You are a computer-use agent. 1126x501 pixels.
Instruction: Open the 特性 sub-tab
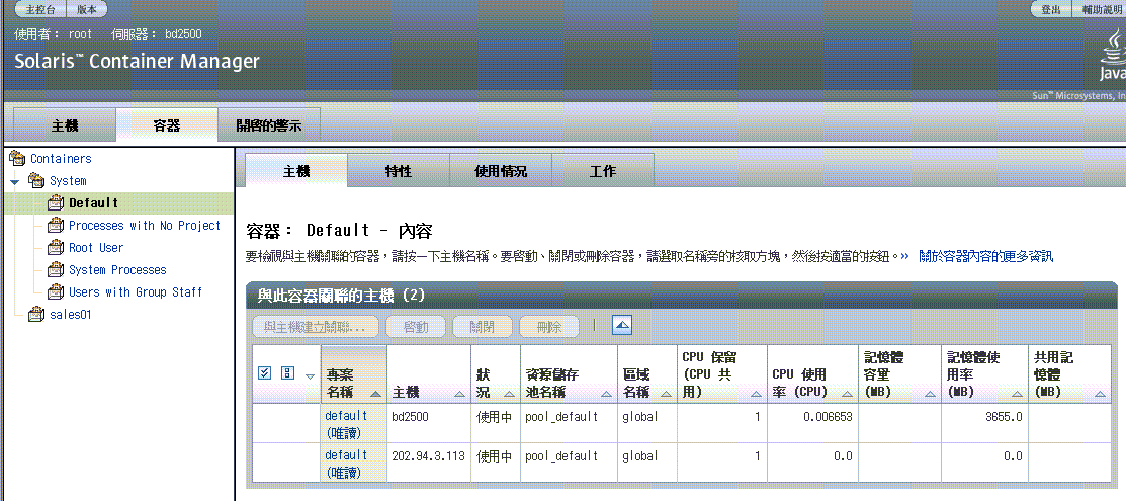coord(399,172)
